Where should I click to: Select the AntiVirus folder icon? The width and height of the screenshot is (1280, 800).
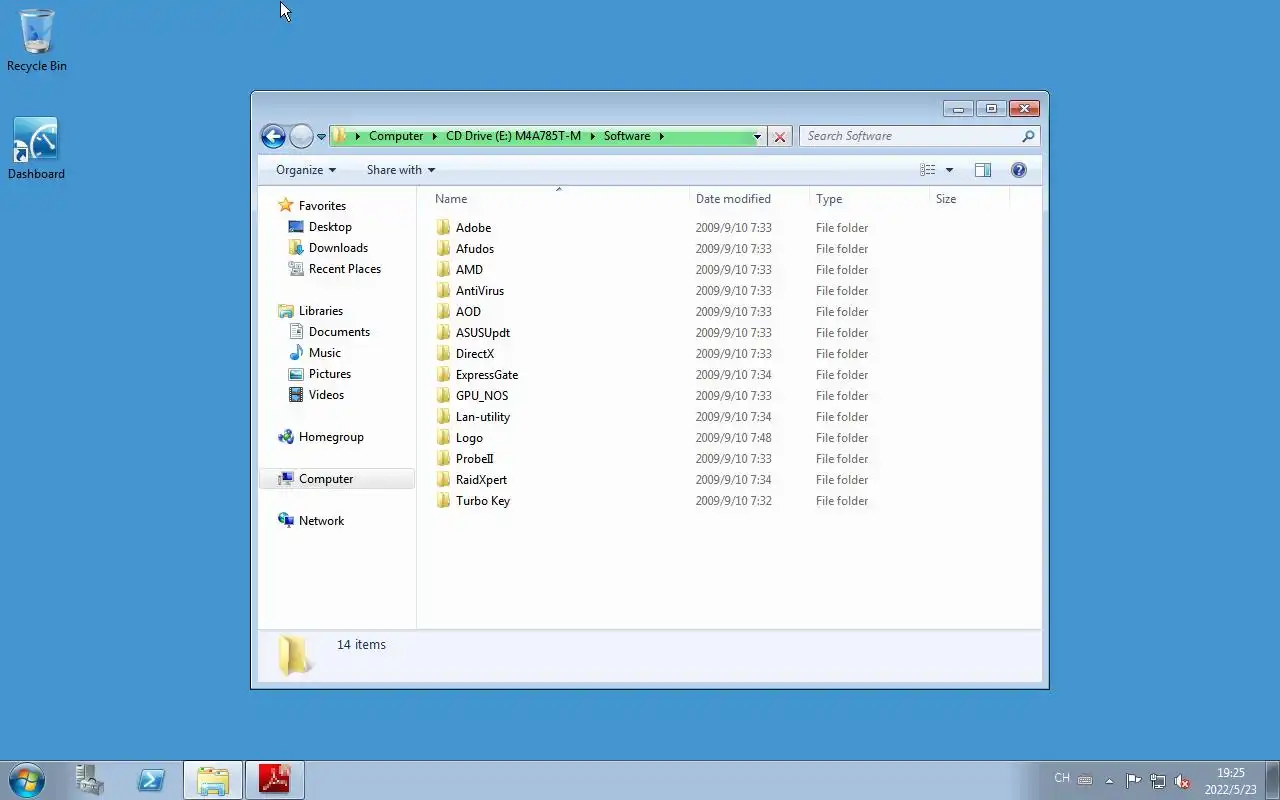(x=444, y=291)
